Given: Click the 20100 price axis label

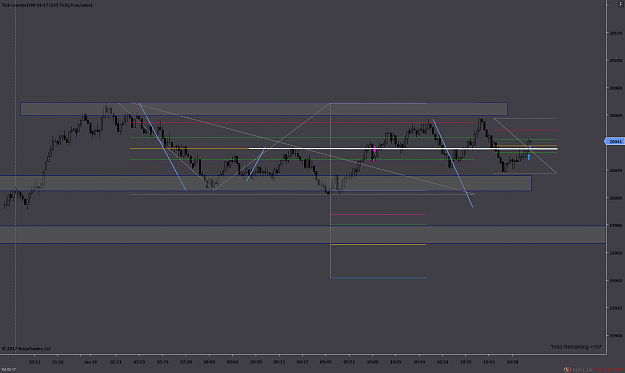Looking at the screenshot, I should [x=615, y=61].
